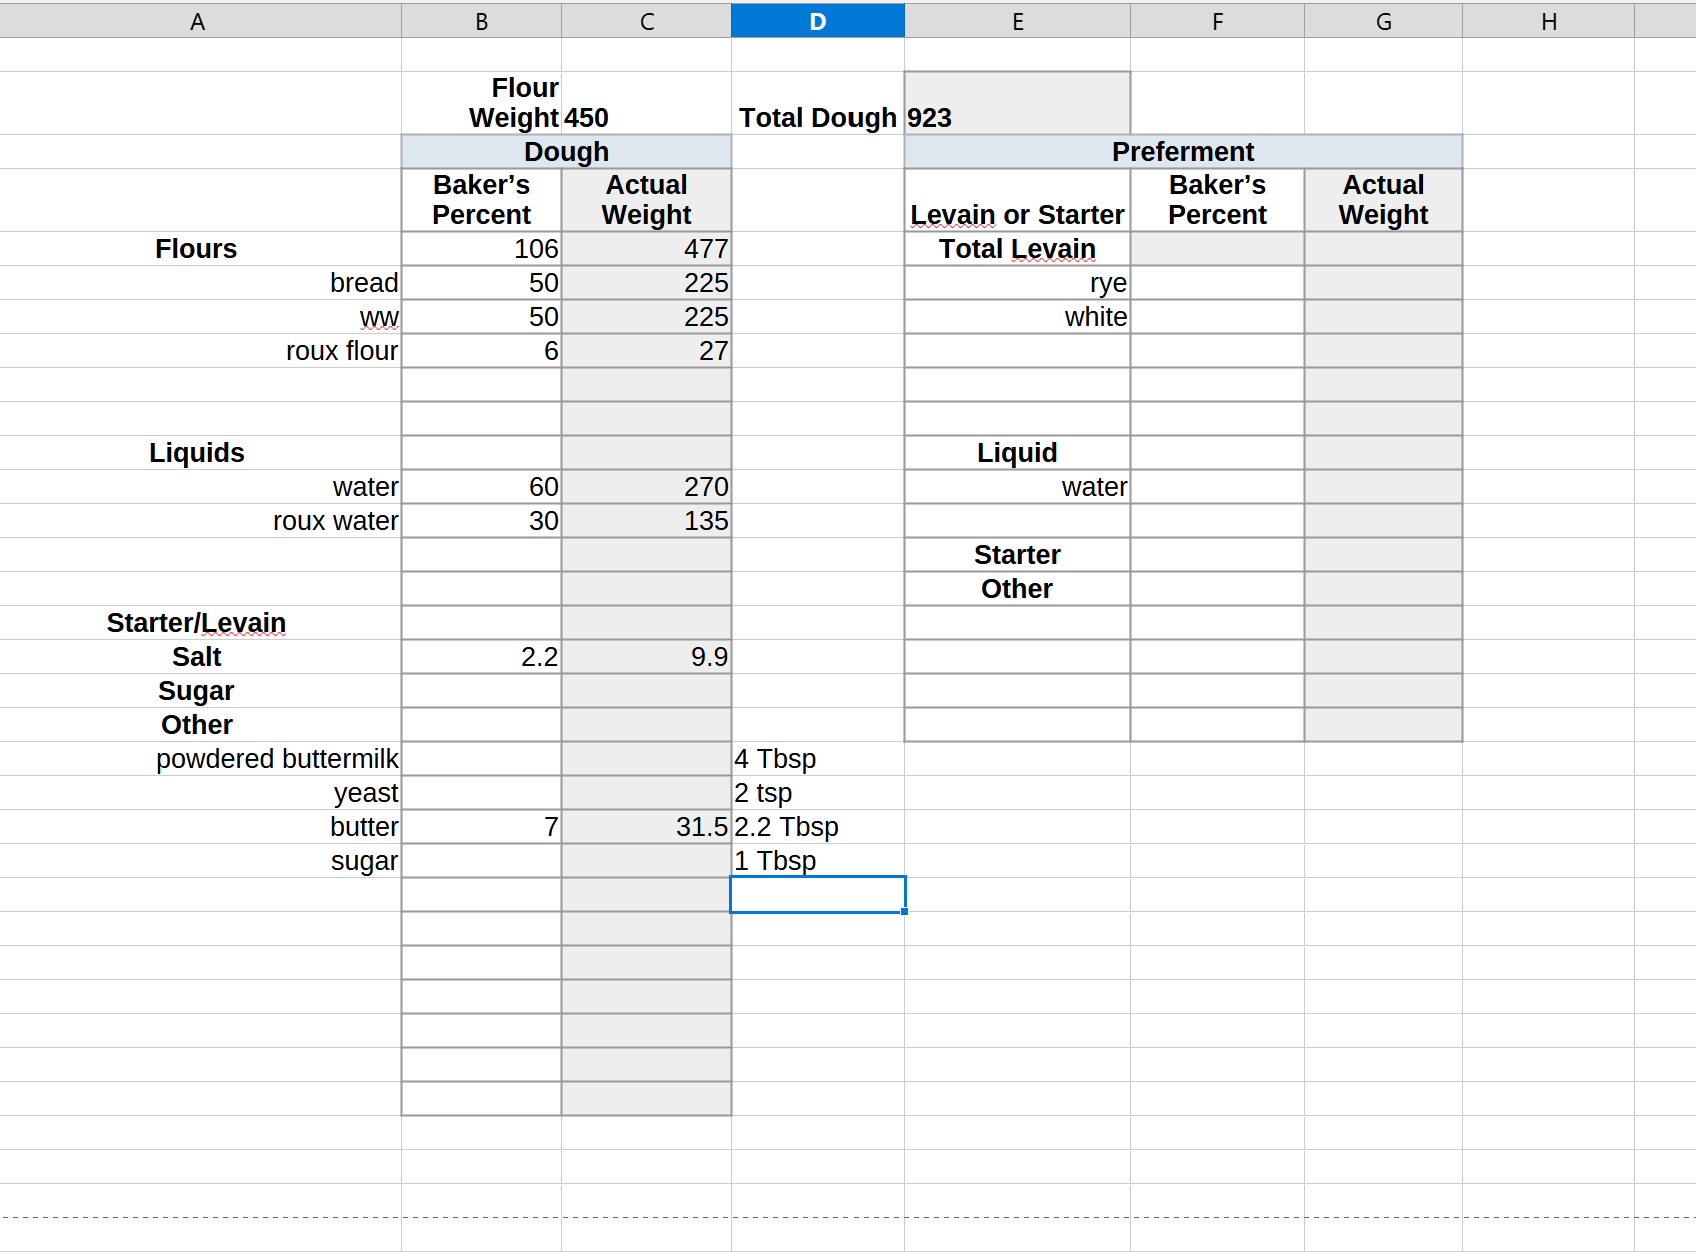1696x1252 pixels.
Task: Select the column A header
Action: [x=198, y=21]
